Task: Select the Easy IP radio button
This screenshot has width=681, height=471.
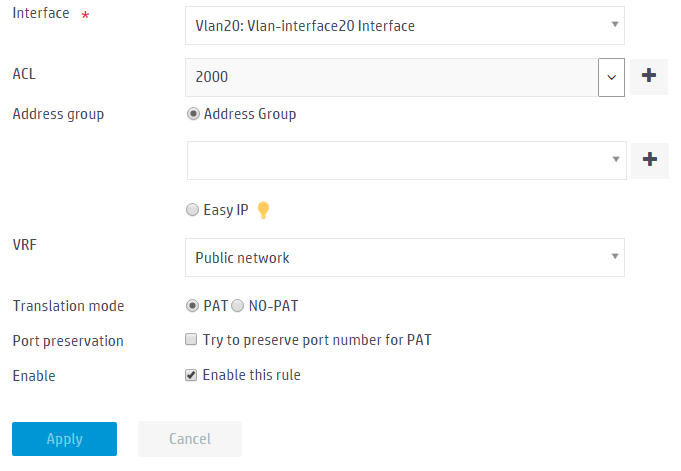Action: pos(192,210)
